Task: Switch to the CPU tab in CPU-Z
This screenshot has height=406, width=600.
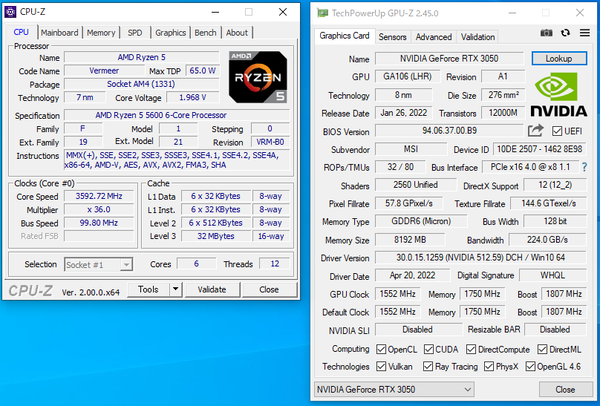Action: coord(21,33)
